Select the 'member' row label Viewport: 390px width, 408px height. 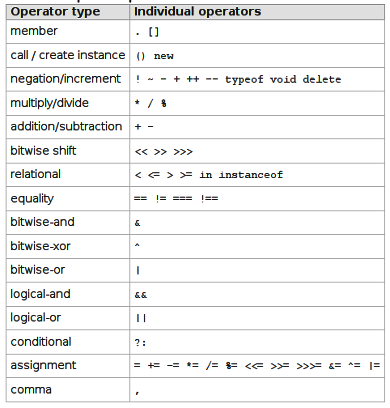tap(34, 31)
